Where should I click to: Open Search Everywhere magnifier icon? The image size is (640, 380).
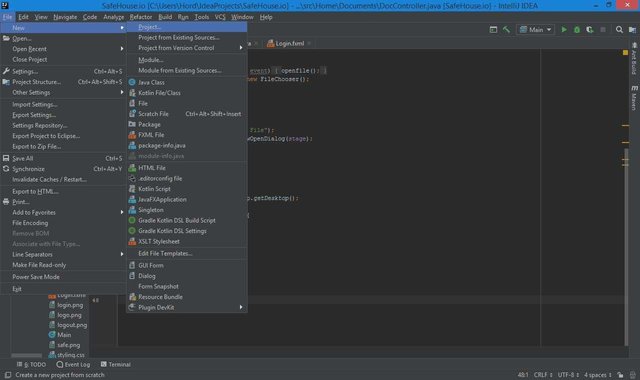coord(619,29)
